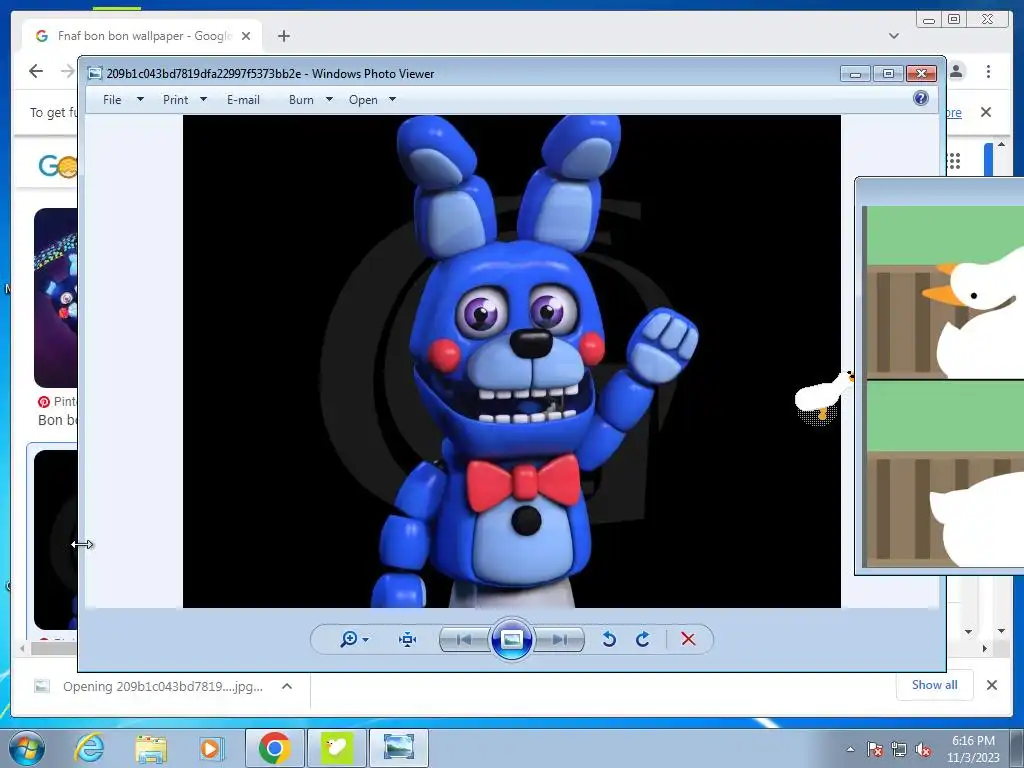Click muted volume tray icon
Image resolution: width=1024 pixels, height=768 pixels.
923,749
